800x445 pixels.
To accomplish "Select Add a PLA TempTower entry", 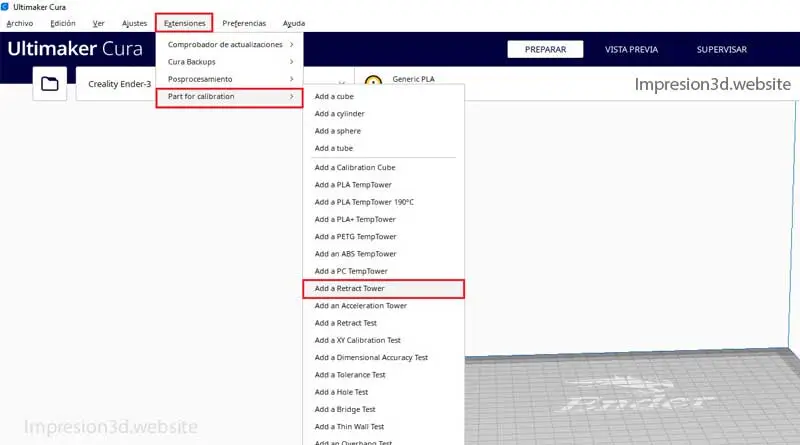I will tap(384, 185).
